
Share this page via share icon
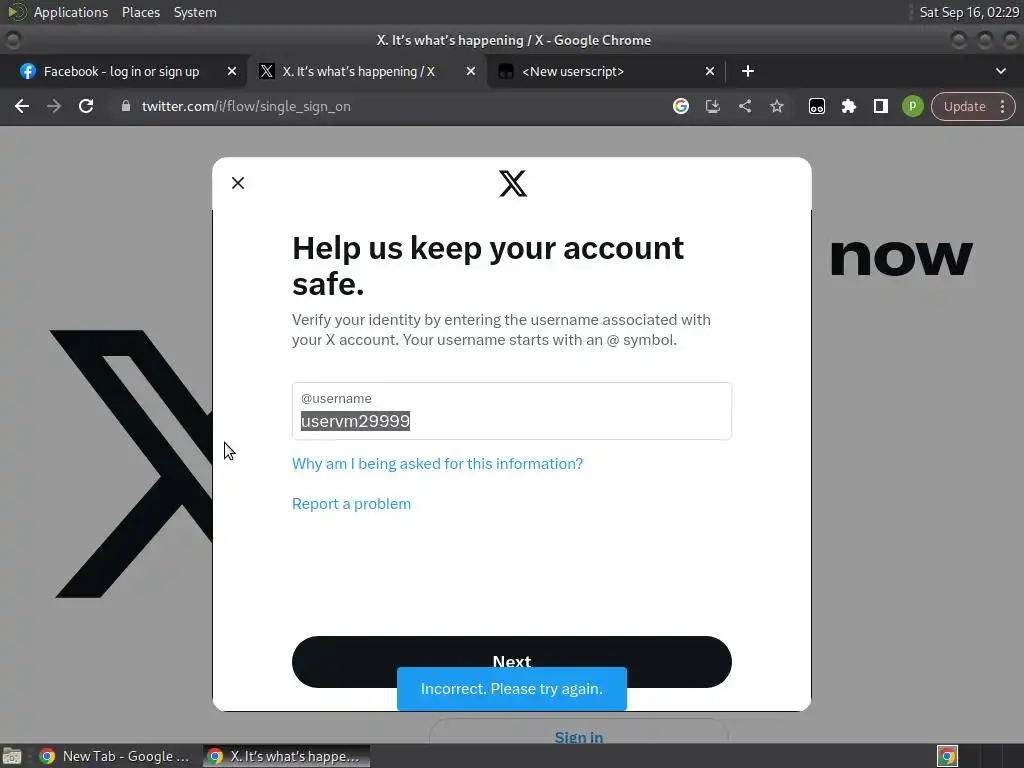click(x=744, y=106)
